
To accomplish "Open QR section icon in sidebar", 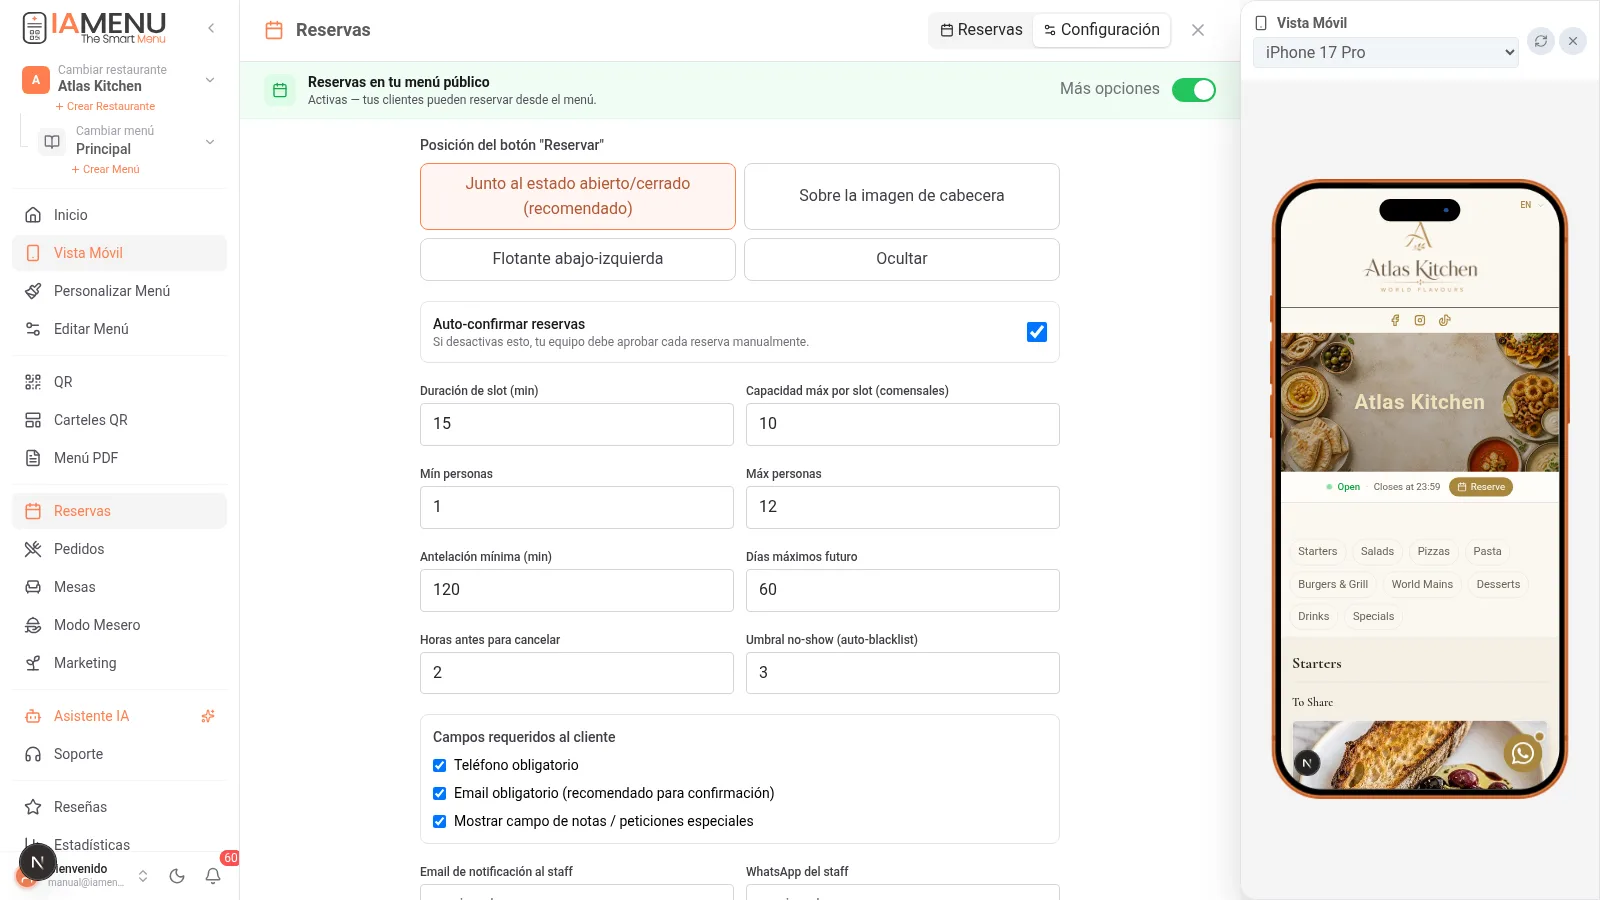I will [x=33, y=382].
